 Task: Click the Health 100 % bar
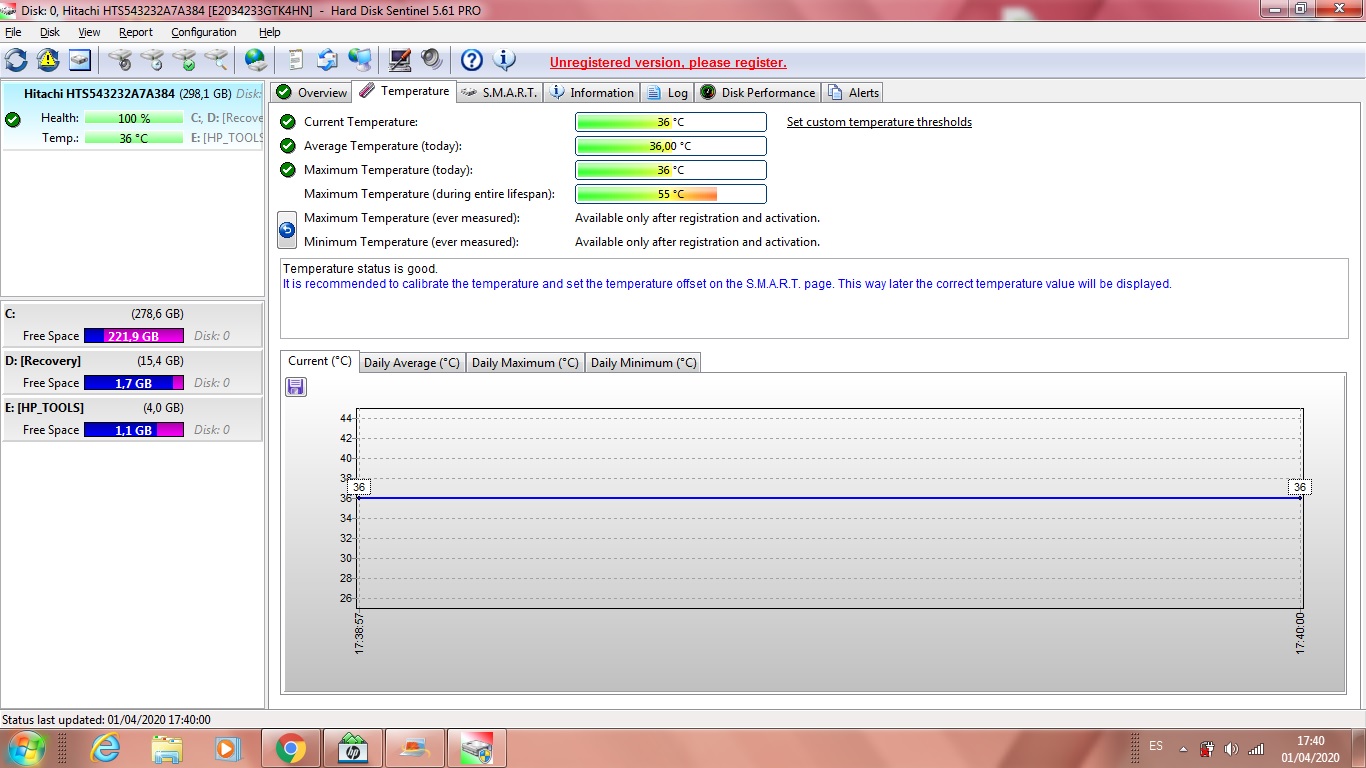(x=134, y=118)
